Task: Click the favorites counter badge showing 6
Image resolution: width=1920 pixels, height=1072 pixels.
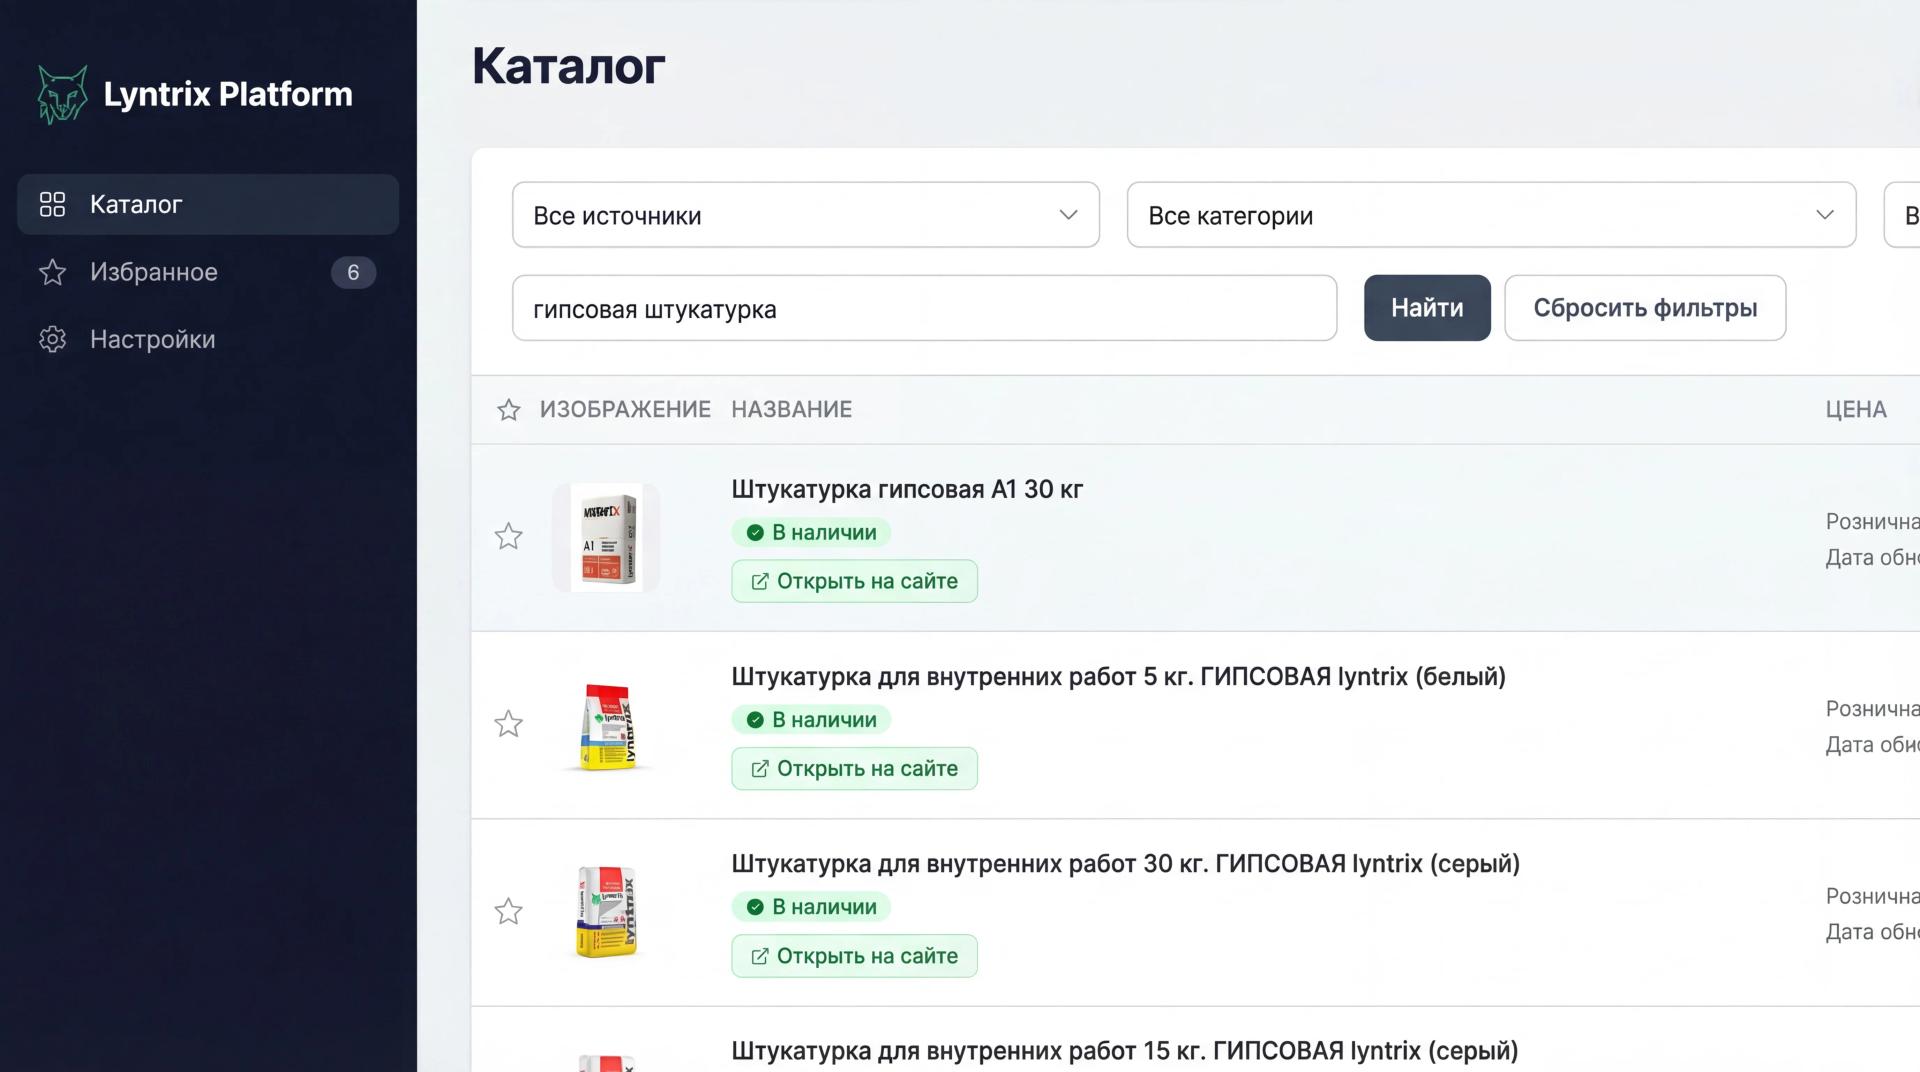Action: pyautogui.click(x=352, y=271)
